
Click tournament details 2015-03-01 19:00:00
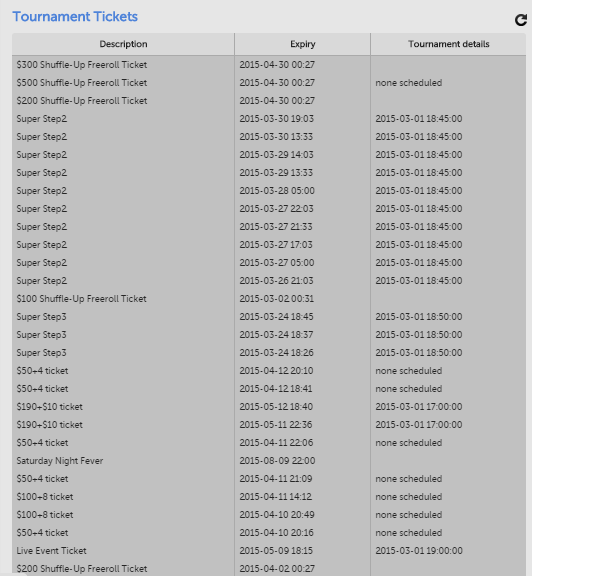click(419, 551)
